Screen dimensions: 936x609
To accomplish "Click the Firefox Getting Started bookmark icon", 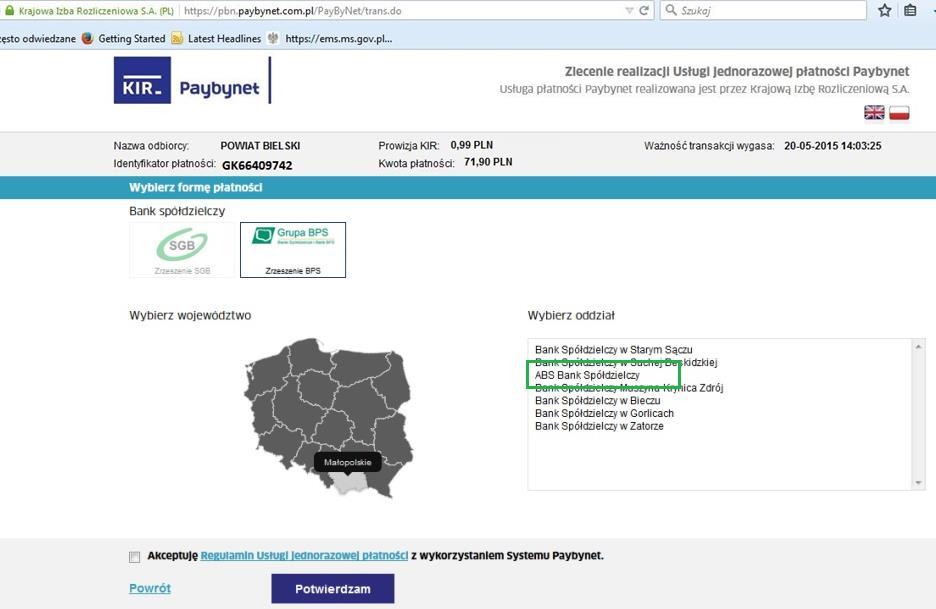I will pos(88,38).
